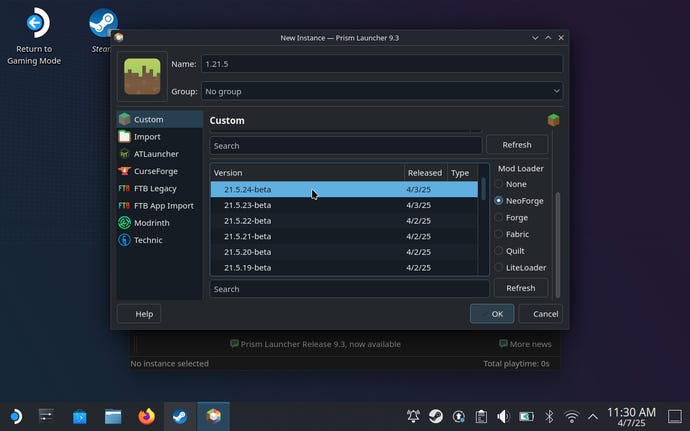690x431 pixels.
Task: Open Dolphin file manager taskbar icon
Action: (113, 416)
